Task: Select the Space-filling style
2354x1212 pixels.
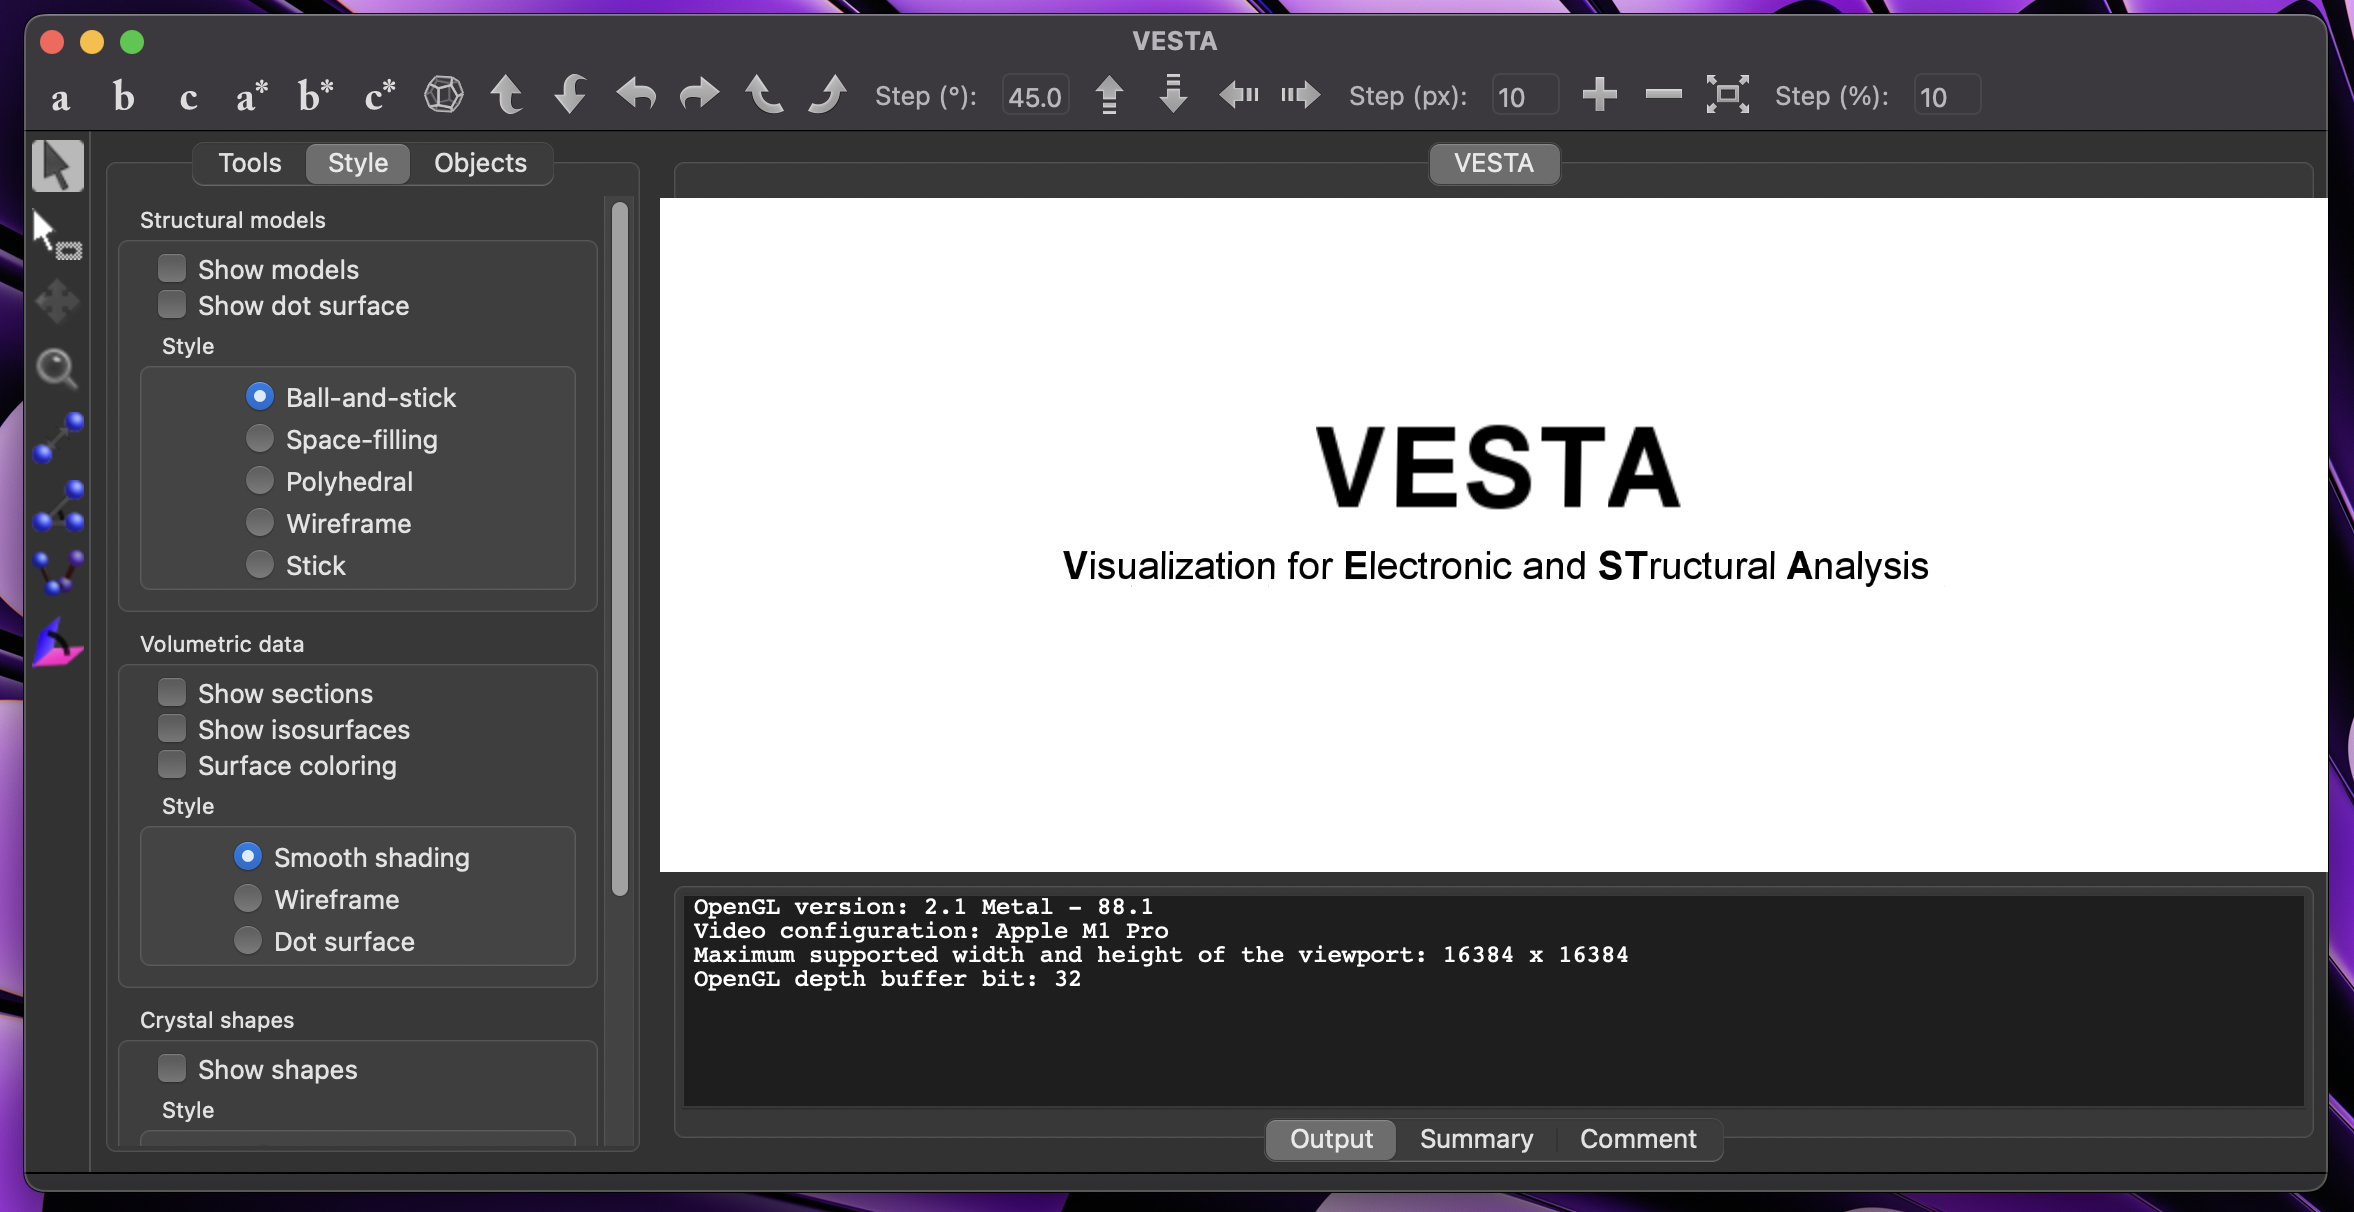Action: [260, 439]
